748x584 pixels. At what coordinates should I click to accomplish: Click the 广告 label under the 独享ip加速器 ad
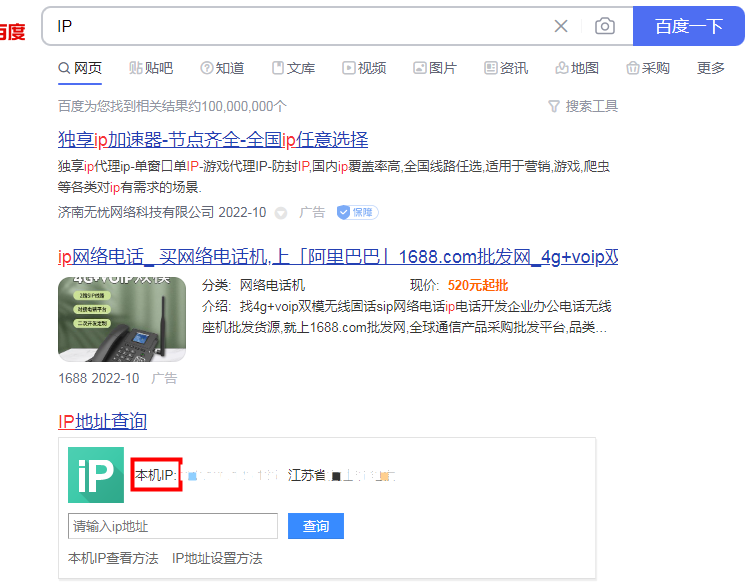[x=312, y=212]
